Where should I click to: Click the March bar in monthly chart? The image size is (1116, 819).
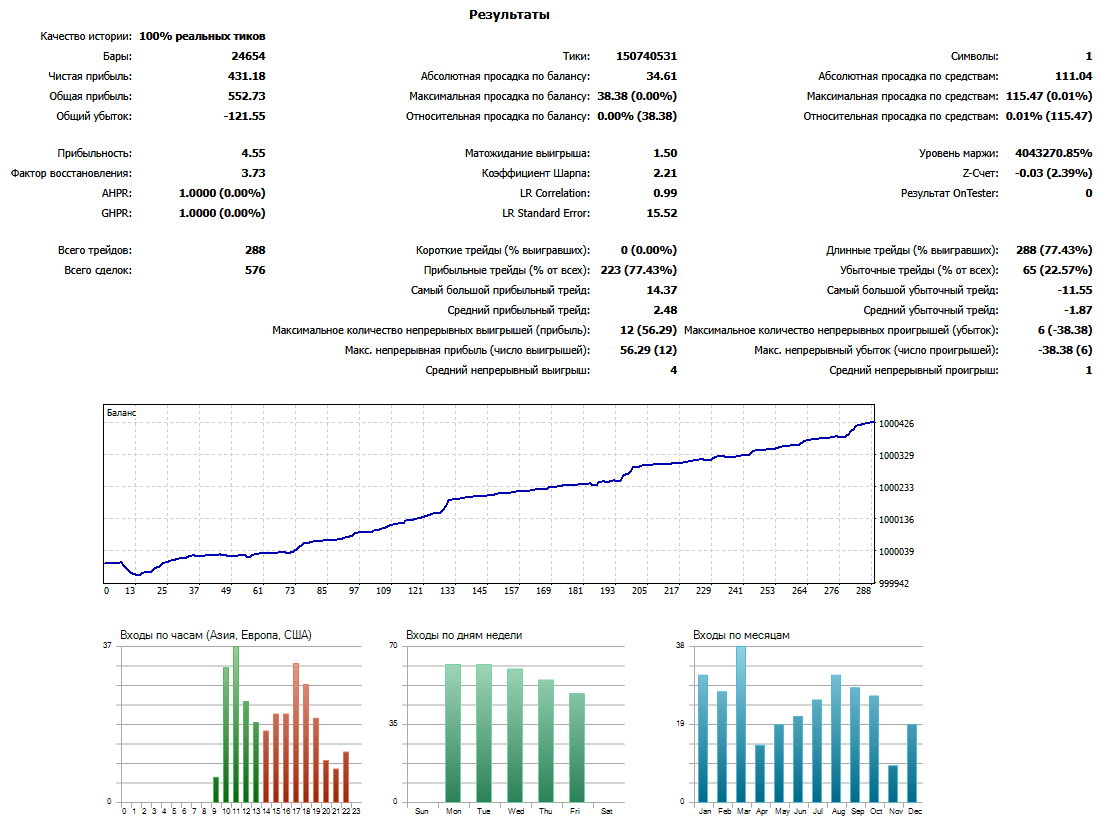click(x=741, y=725)
